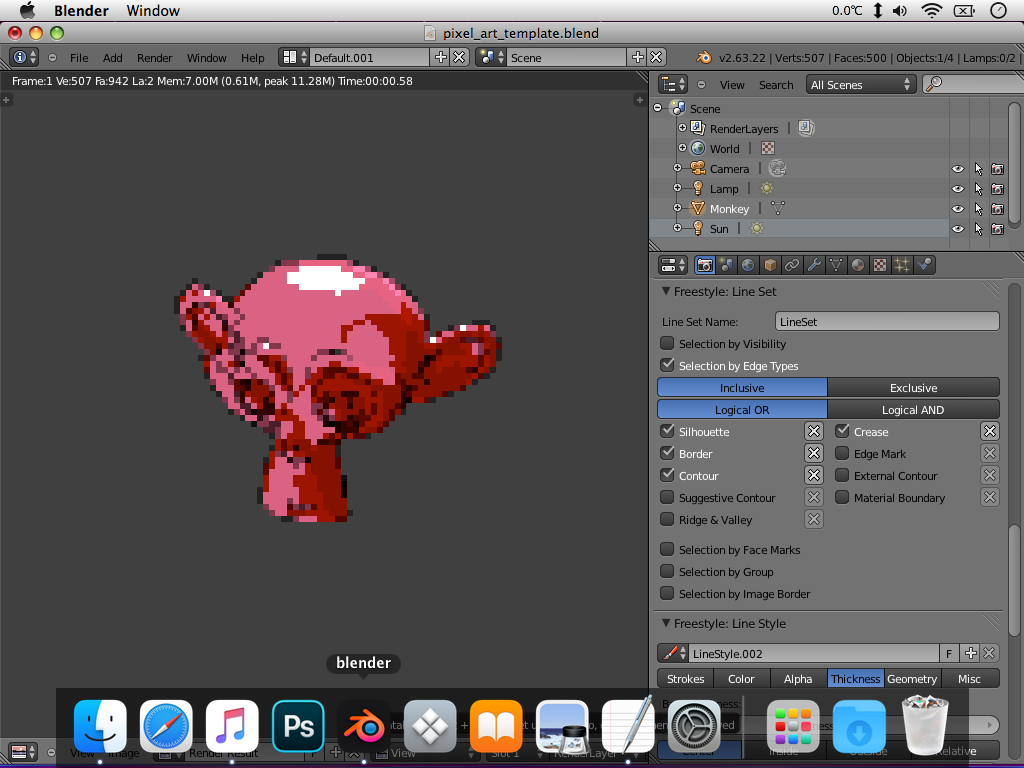Disable Selection by Edge Types checkbox

point(667,365)
